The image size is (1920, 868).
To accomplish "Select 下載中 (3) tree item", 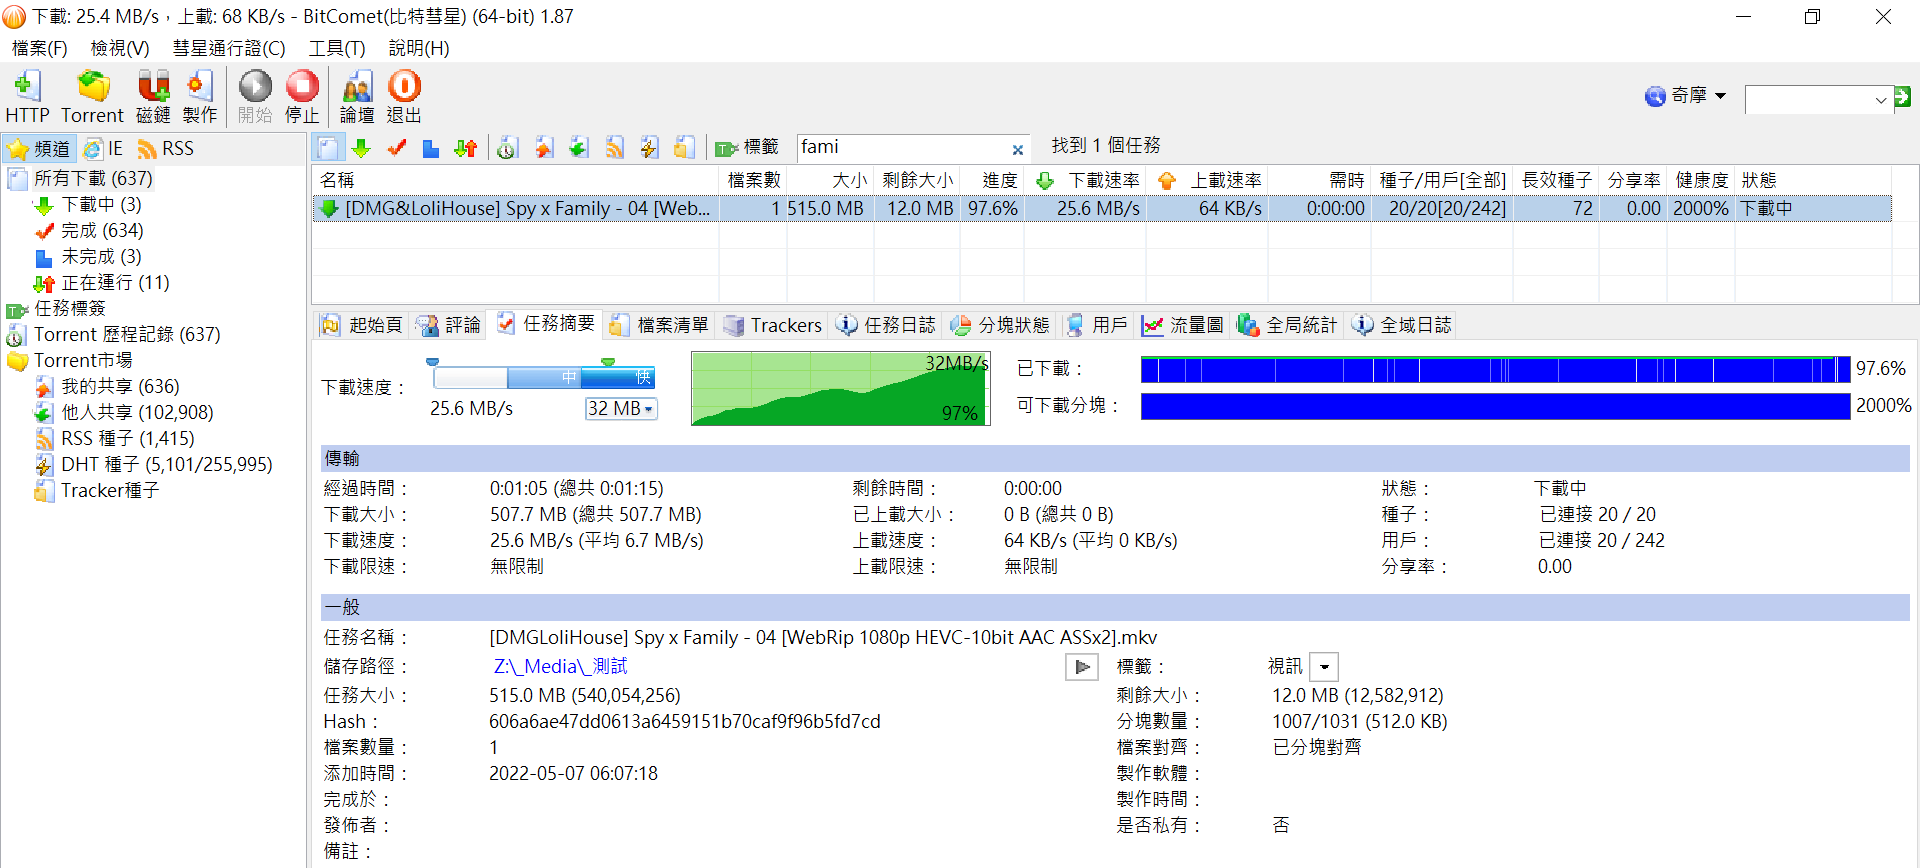I will 101,204.
